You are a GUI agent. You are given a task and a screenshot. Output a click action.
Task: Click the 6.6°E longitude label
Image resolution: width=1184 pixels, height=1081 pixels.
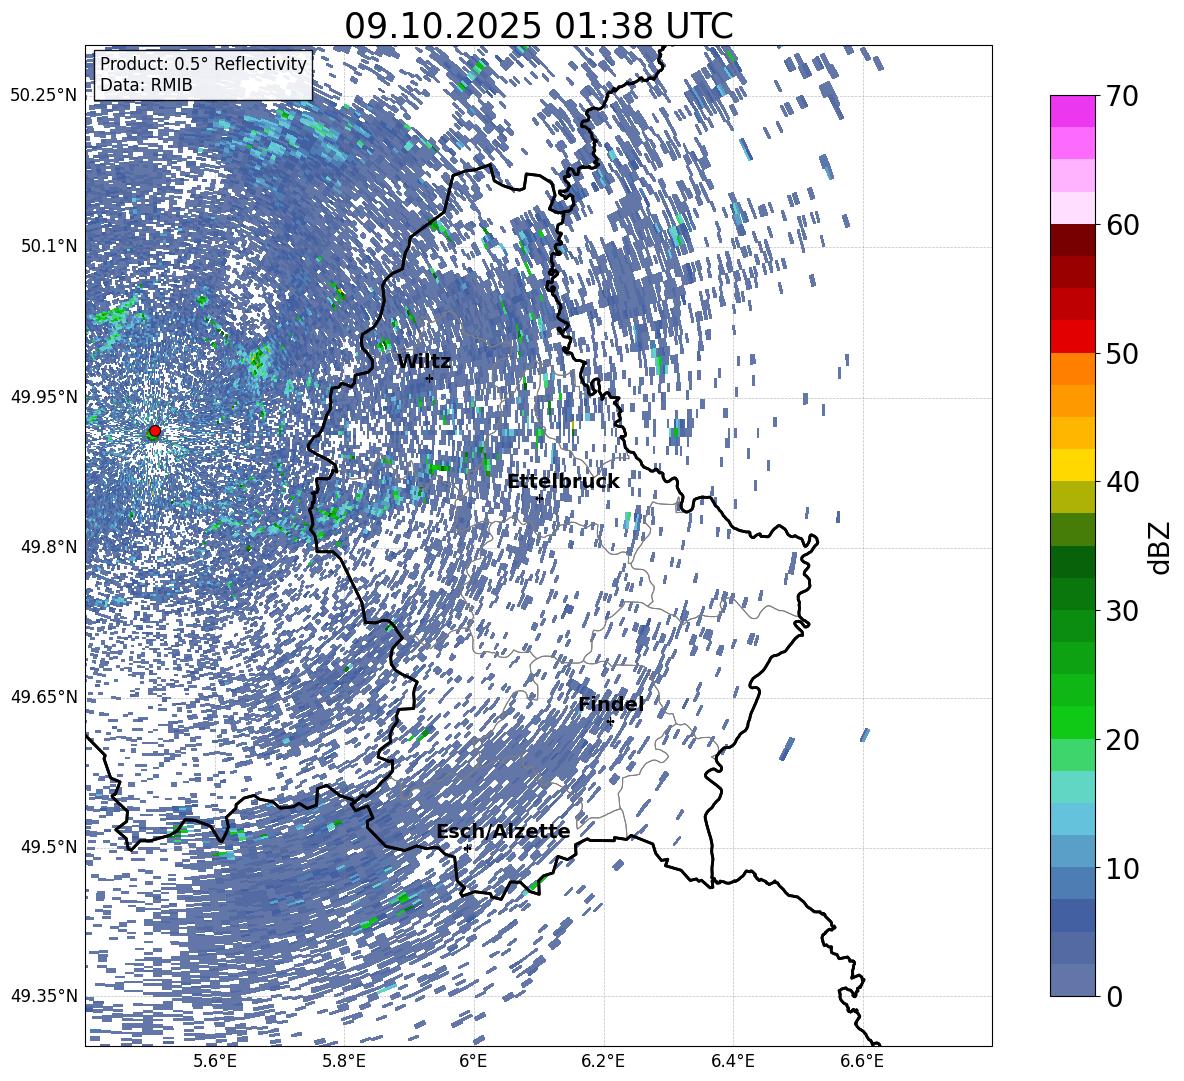[x=862, y=1061]
